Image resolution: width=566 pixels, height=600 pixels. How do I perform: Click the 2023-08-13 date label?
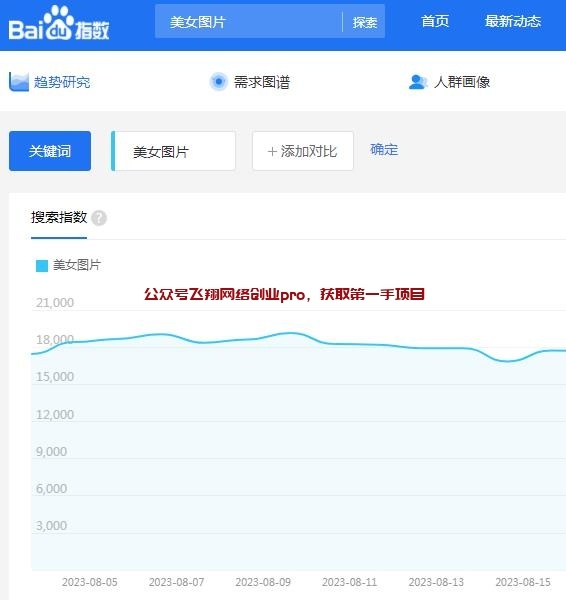436,582
